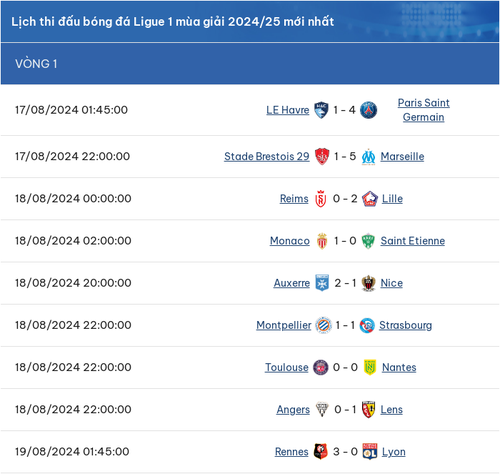Screen dimensions: 500x474
Task: Click the Marseille club crest icon
Action: pyautogui.click(x=368, y=157)
